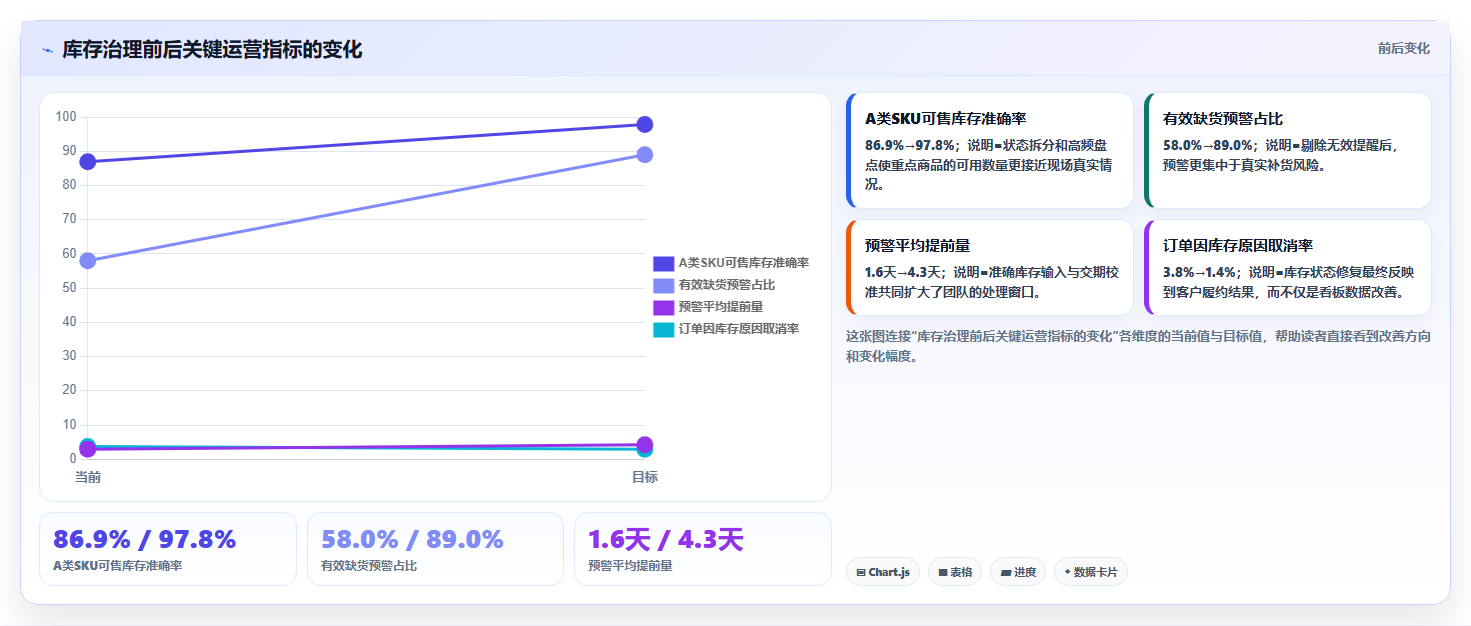Click the 3.8%→1.4% value text
This screenshot has width=1471, height=626.
(x=1199, y=272)
